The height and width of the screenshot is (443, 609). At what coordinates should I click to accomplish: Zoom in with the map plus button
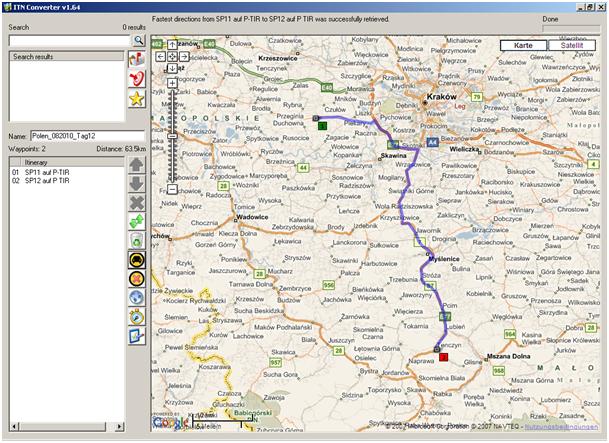(x=172, y=83)
